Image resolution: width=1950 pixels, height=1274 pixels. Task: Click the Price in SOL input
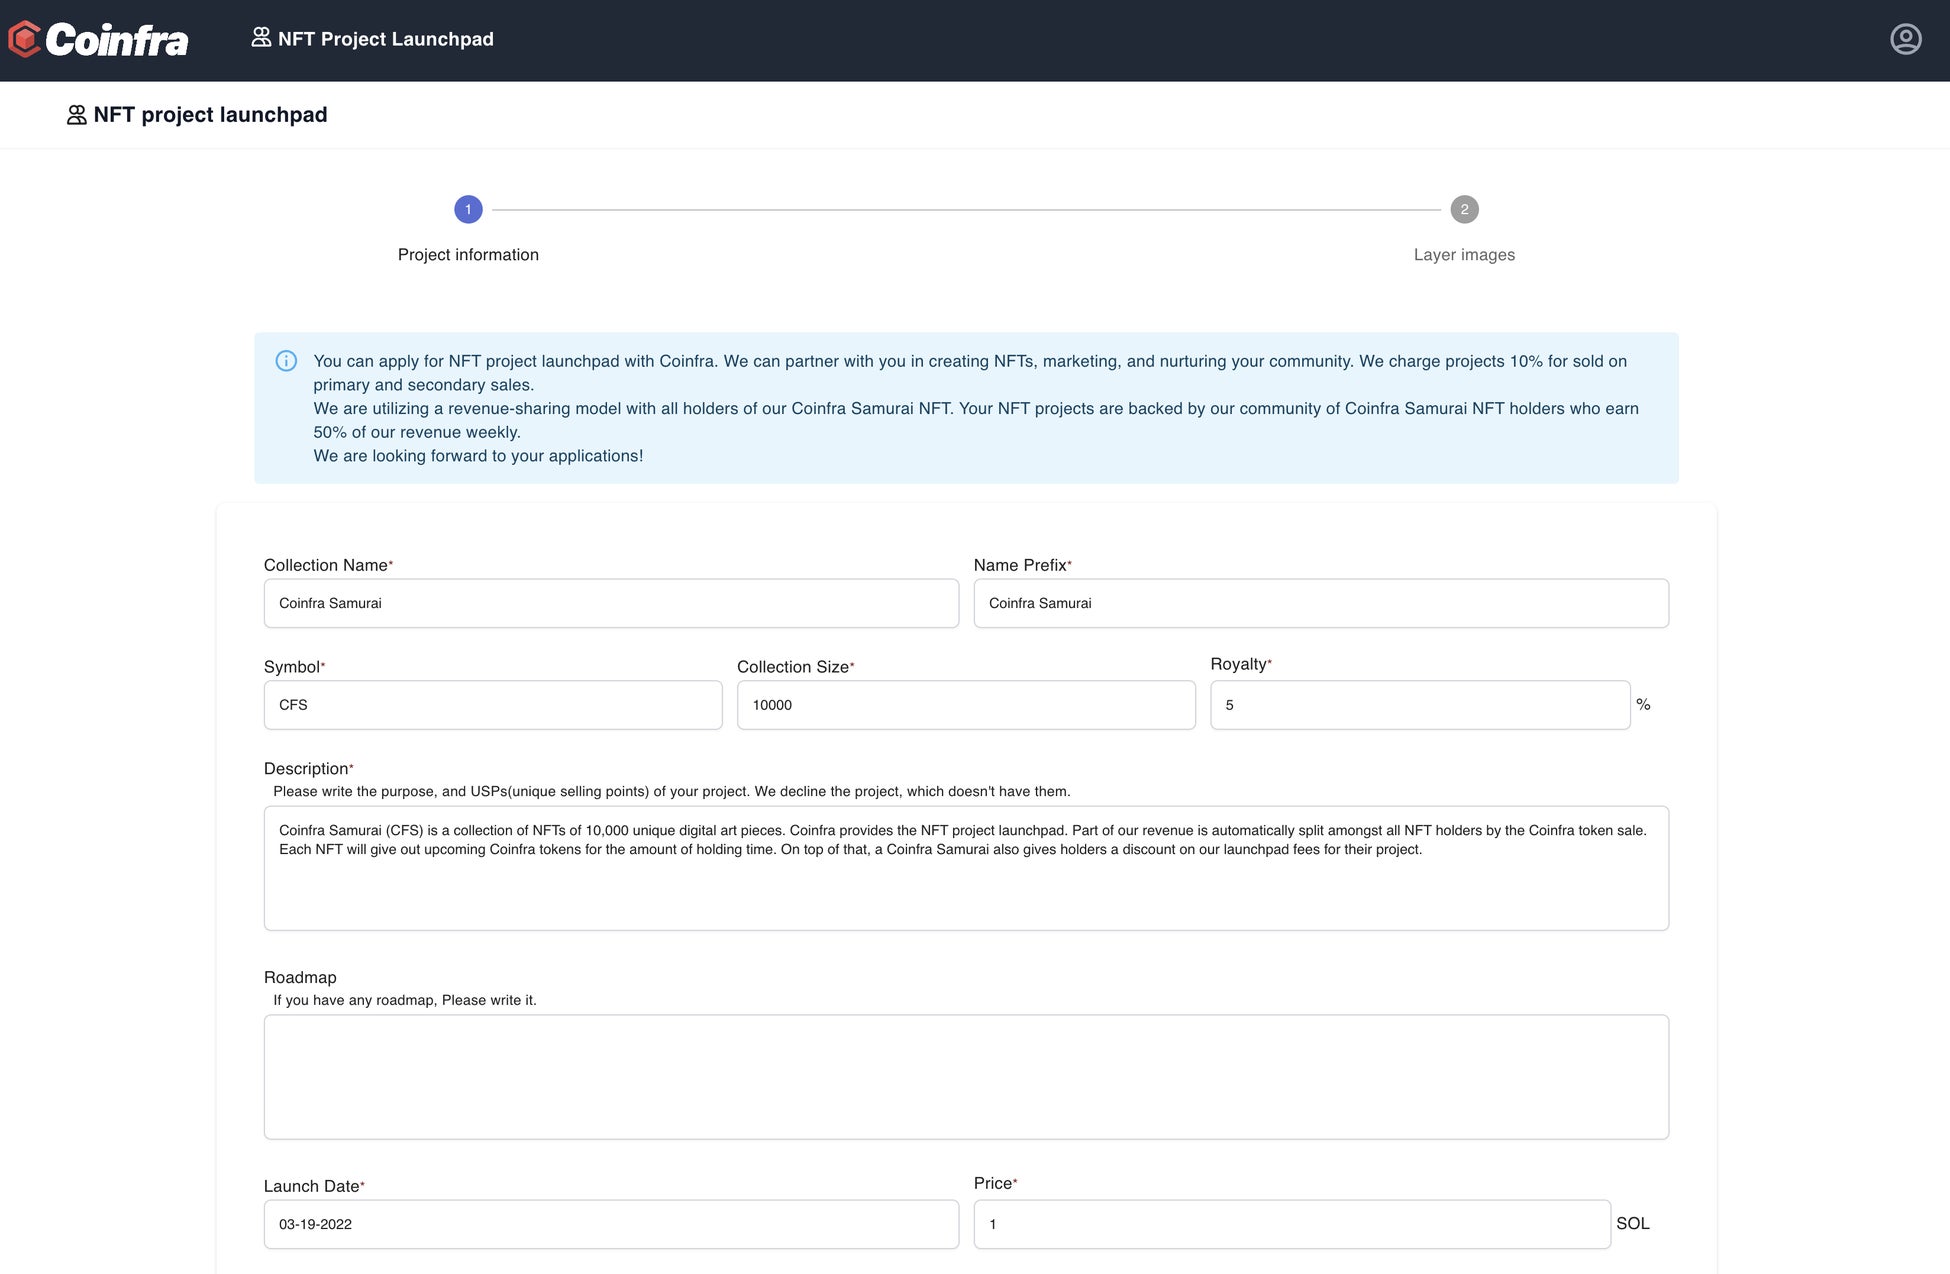tap(1292, 1224)
